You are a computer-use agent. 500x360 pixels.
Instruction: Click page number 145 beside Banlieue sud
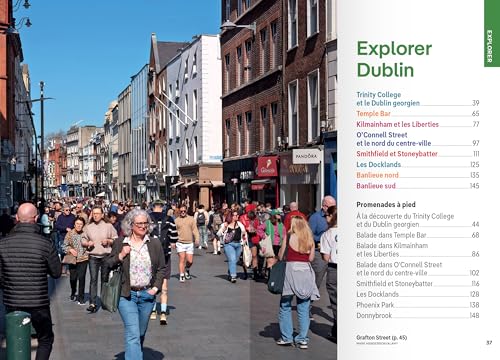475,186
